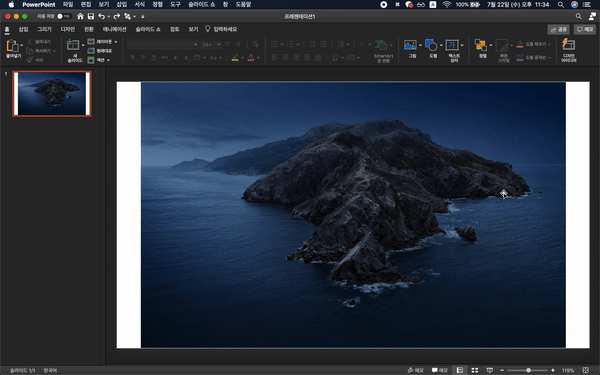Click the zoom out minus button

coord(502,370)
